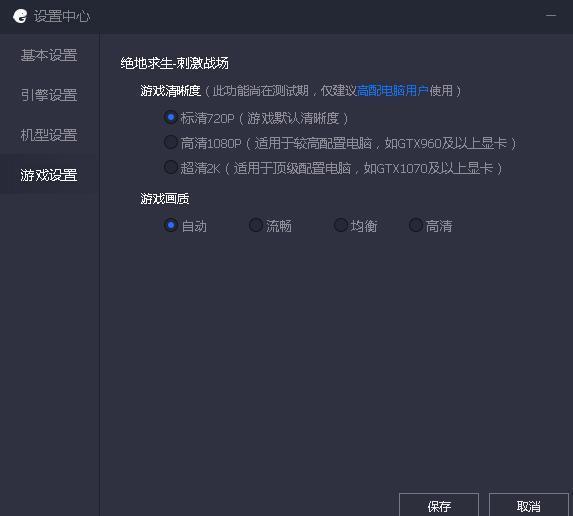Screen dimensions: 573x516
Task: Click the 游戏清晰度 label
Action: 171,91
